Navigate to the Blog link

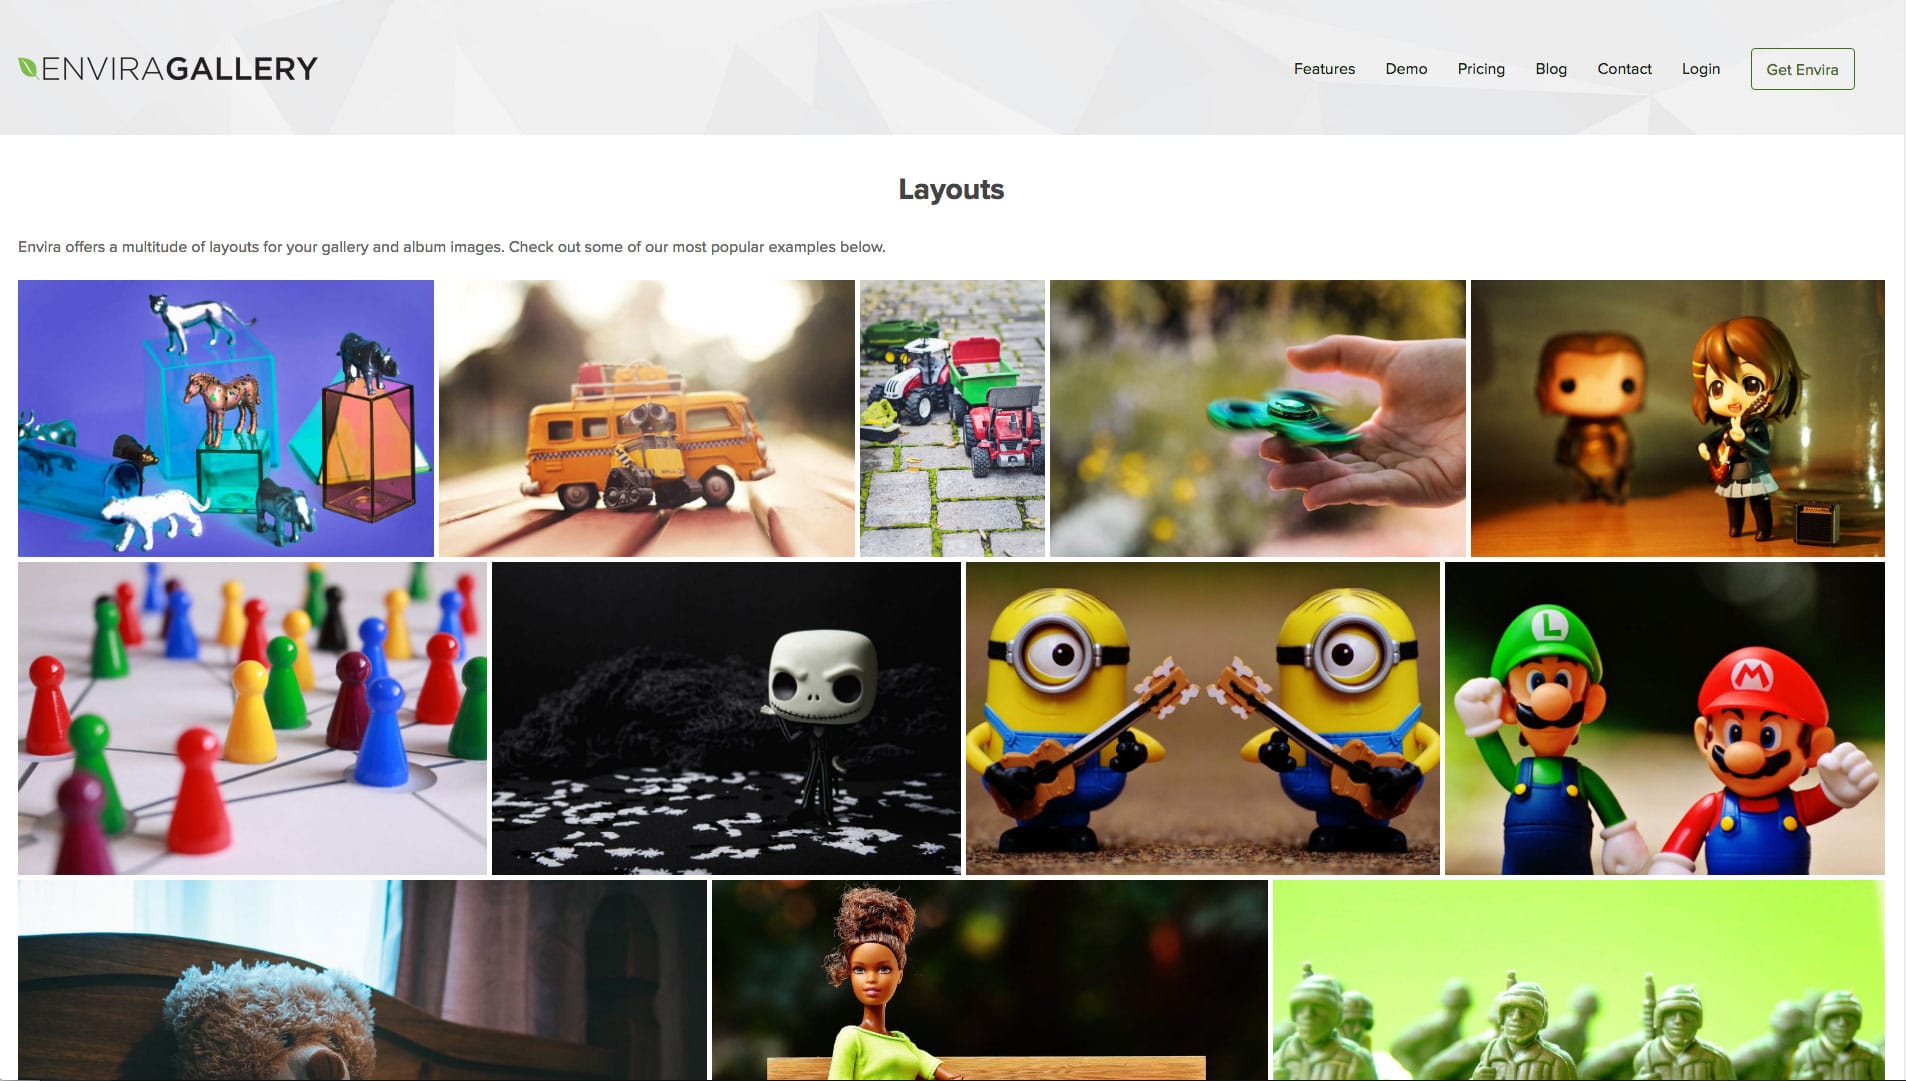tap(1551, 69)
